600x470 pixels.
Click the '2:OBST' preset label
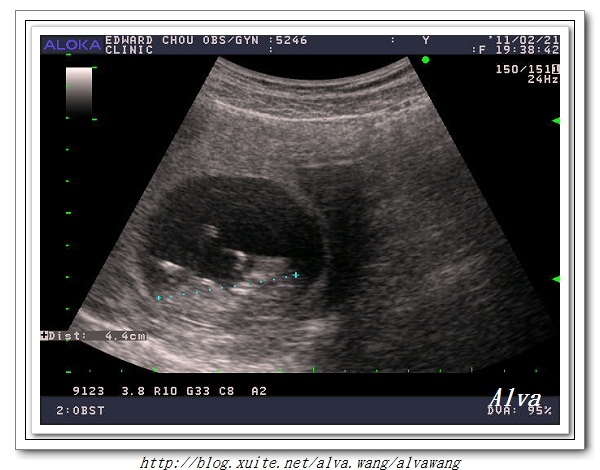pos(80,411)
